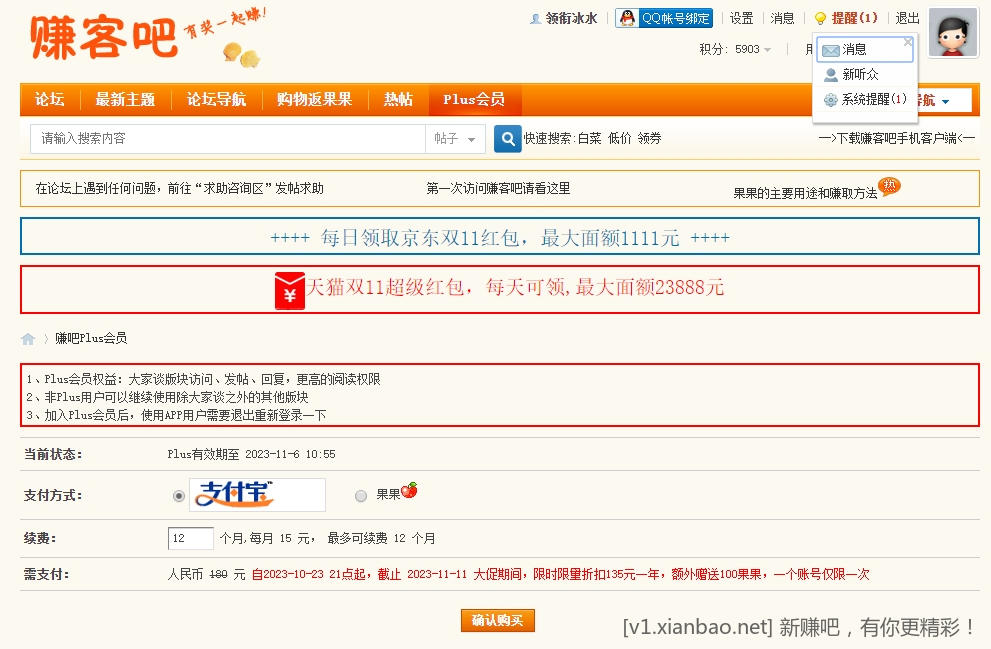Open the 热帖 nav tab
The width and height of the screenshot is (991, 649).
pyautogui.click(x=398, y=99)
